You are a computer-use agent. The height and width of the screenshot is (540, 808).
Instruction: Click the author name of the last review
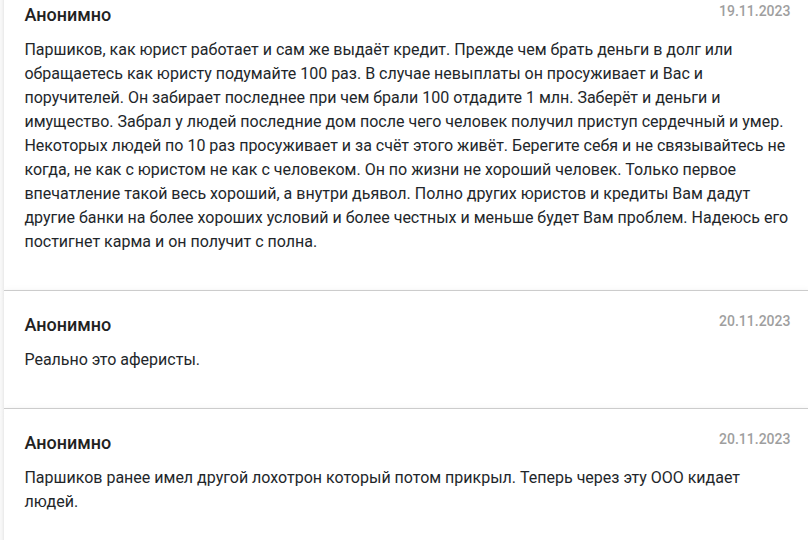(x=67, y=443)
